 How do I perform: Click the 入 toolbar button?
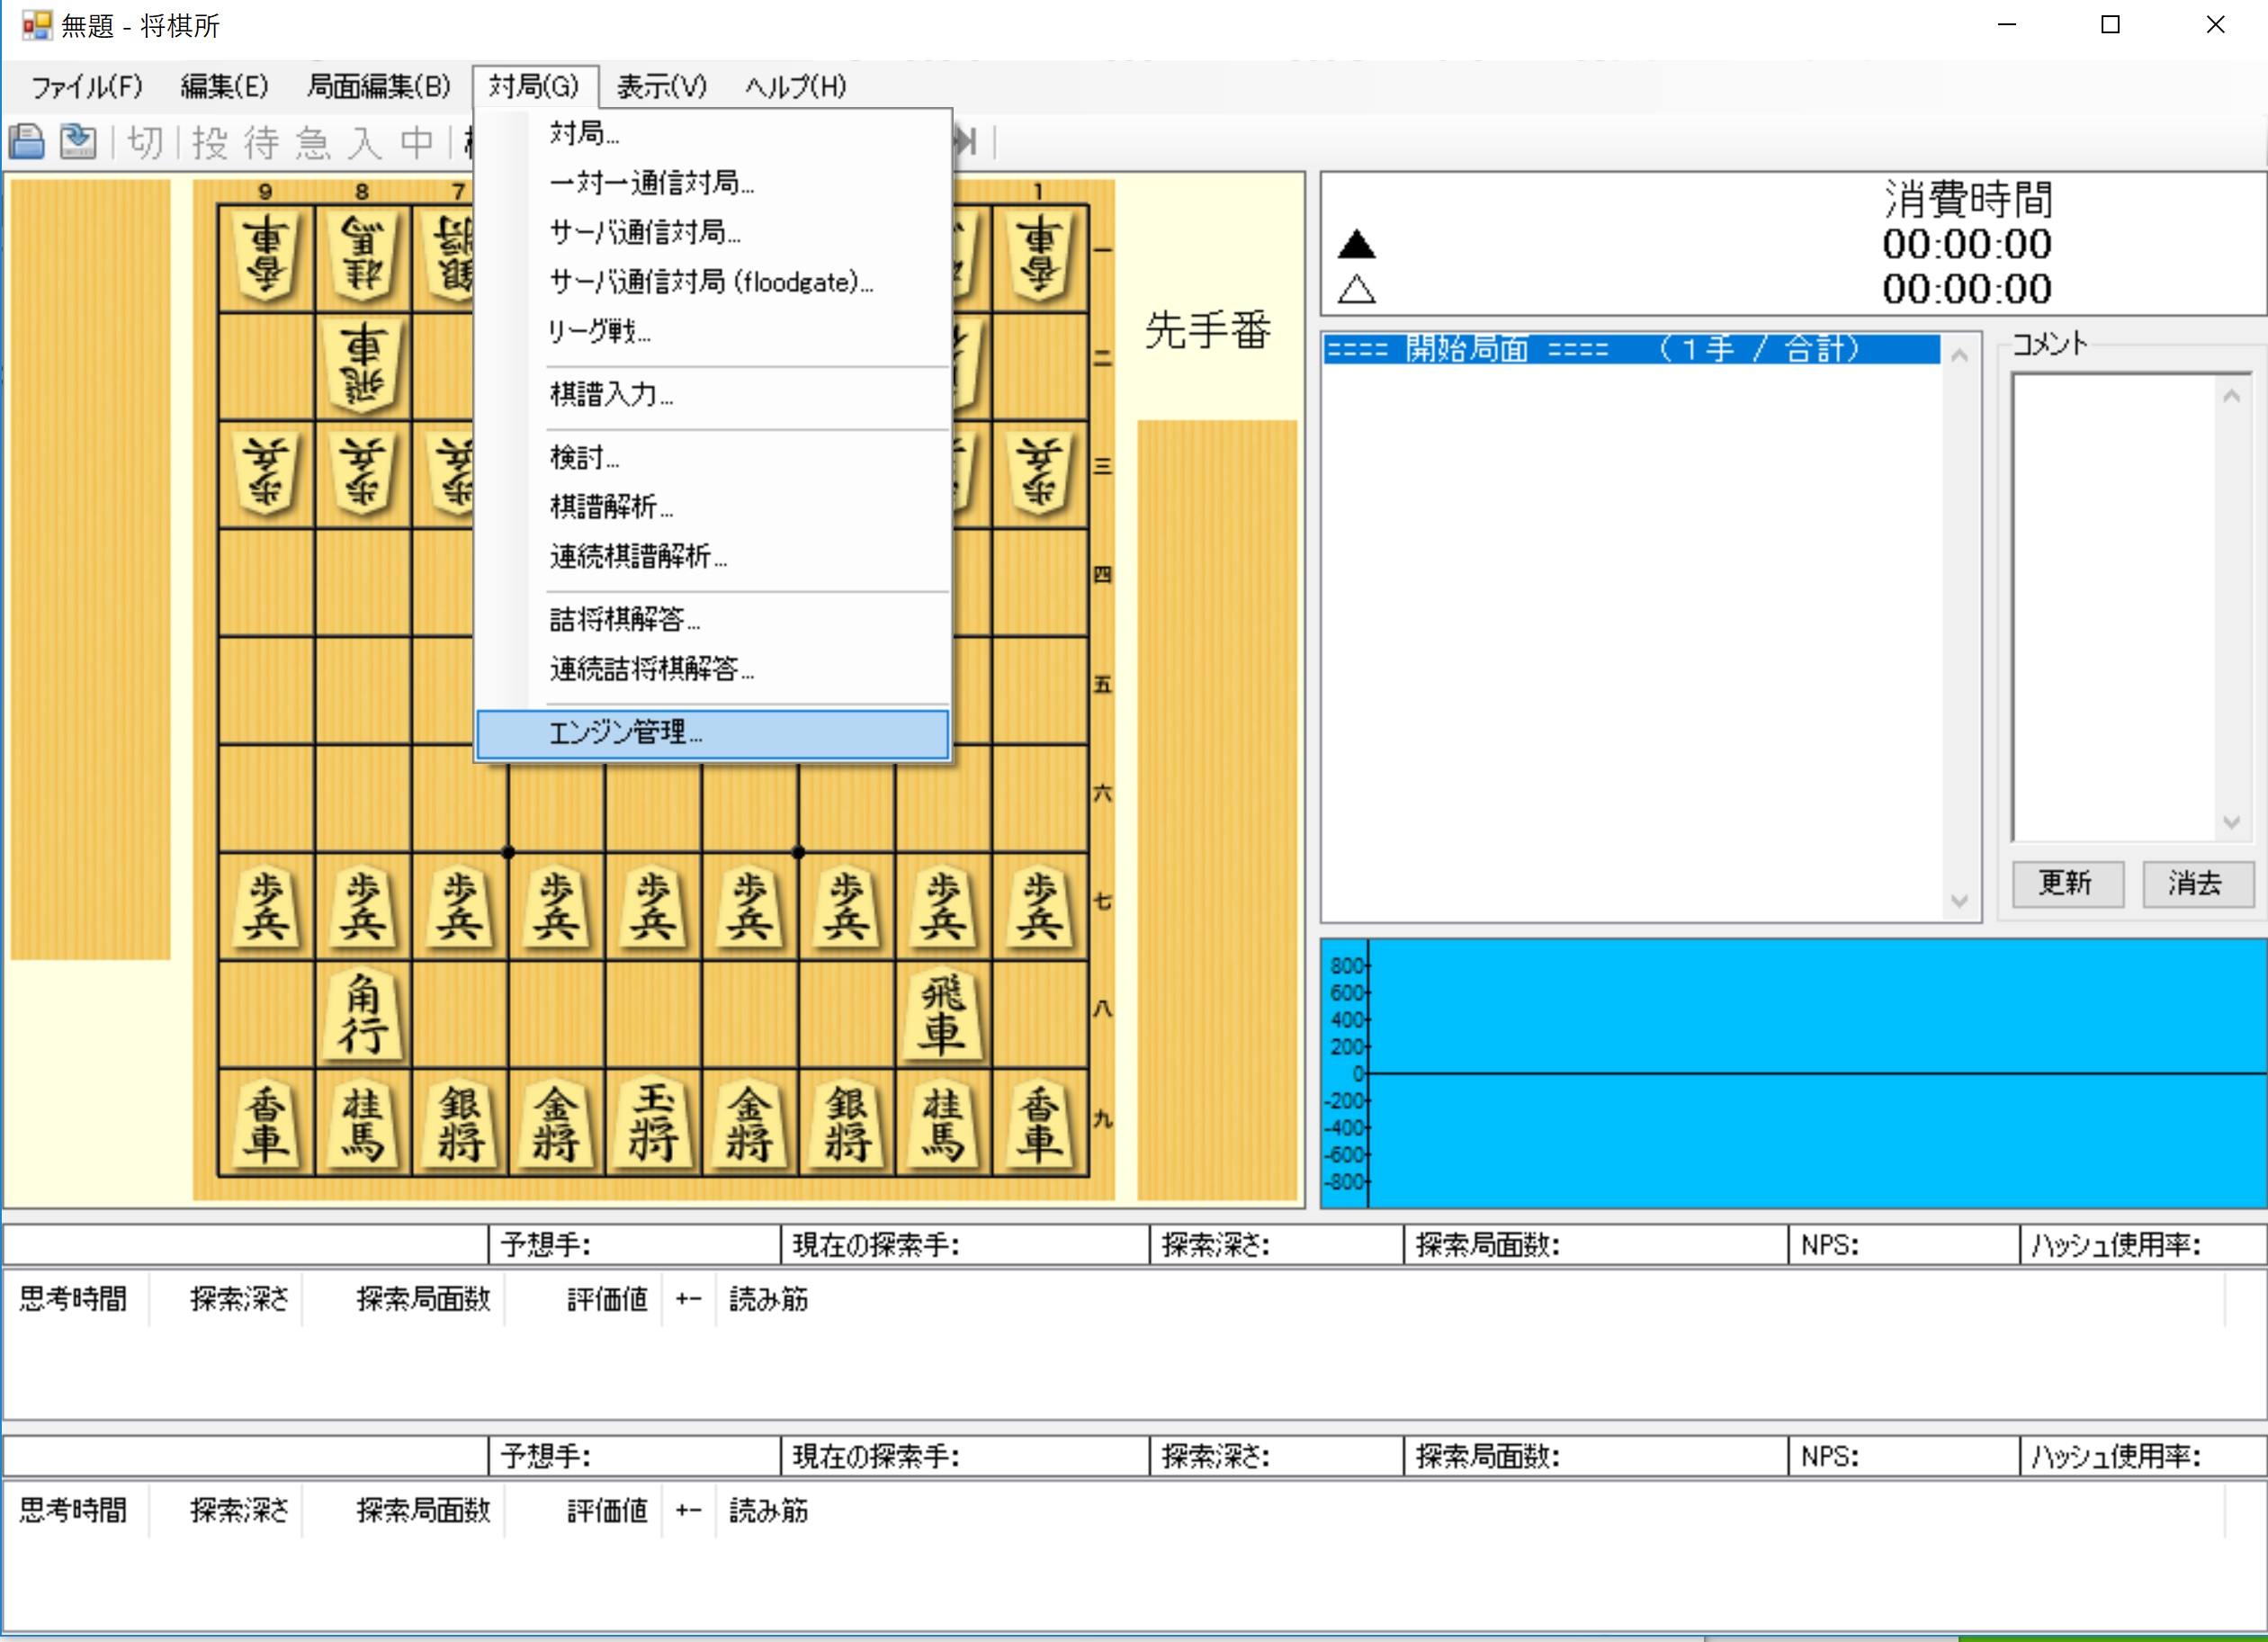coord(365,143)
